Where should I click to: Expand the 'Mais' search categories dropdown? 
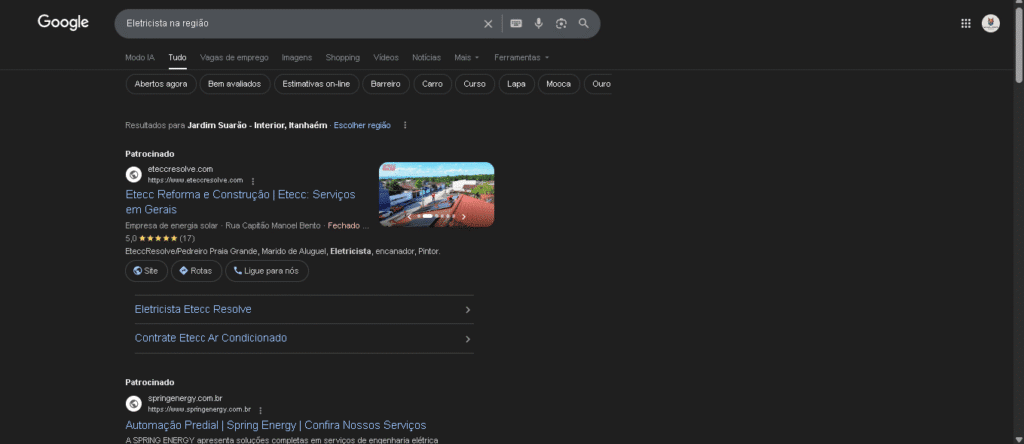coord(466,57)
